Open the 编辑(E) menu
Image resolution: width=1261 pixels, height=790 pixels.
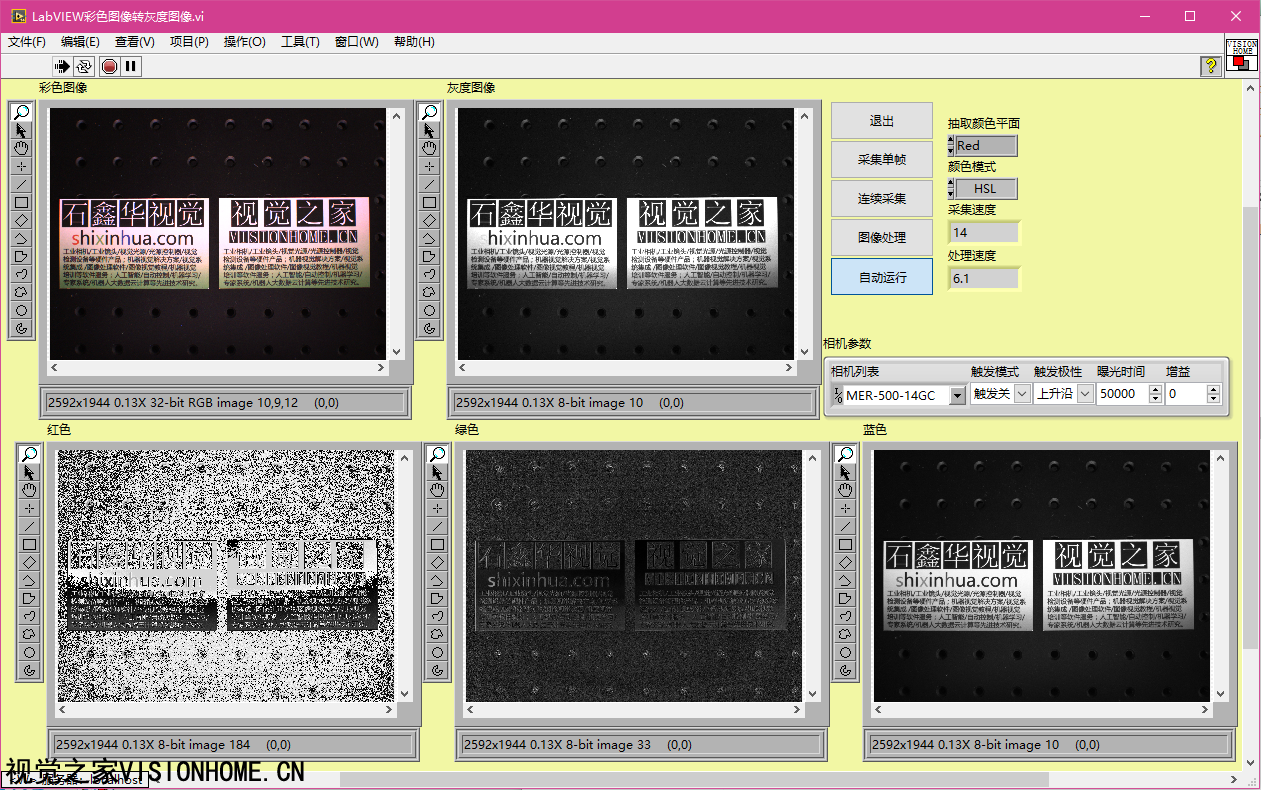(x=80, y=42)
